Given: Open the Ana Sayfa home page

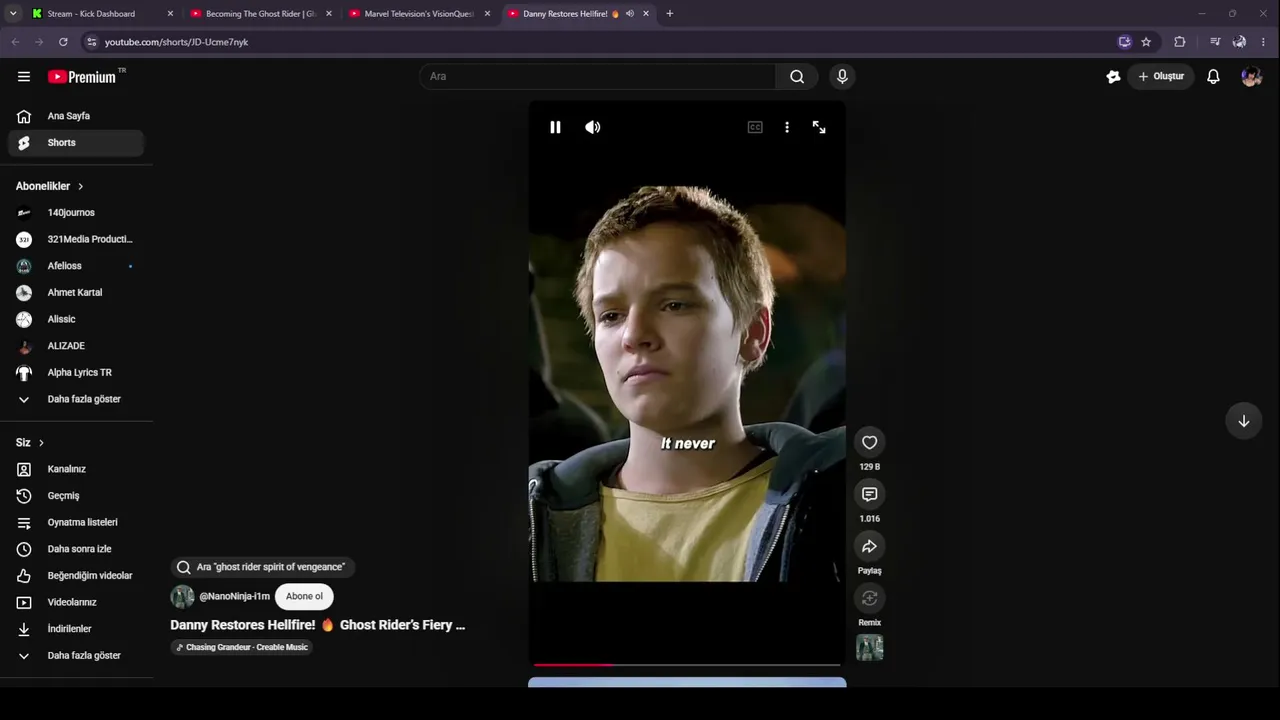Looking at the screenshot, I should point(76,116).
